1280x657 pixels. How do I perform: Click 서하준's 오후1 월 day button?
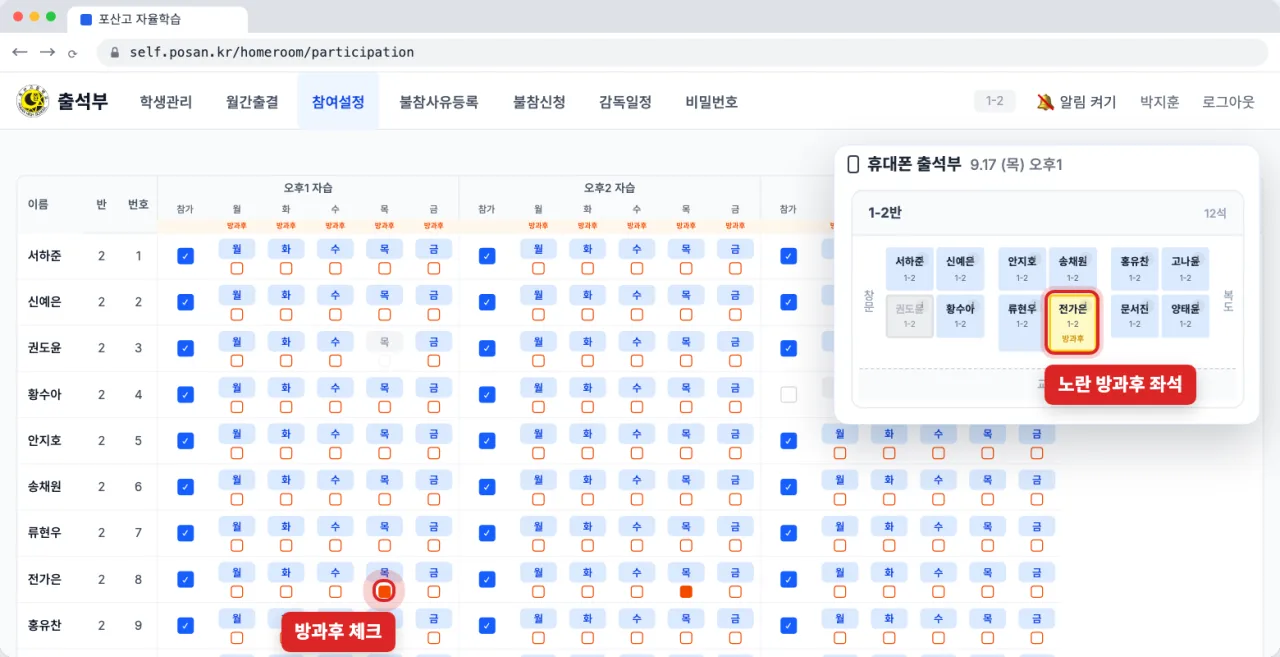tap(237, 249)
